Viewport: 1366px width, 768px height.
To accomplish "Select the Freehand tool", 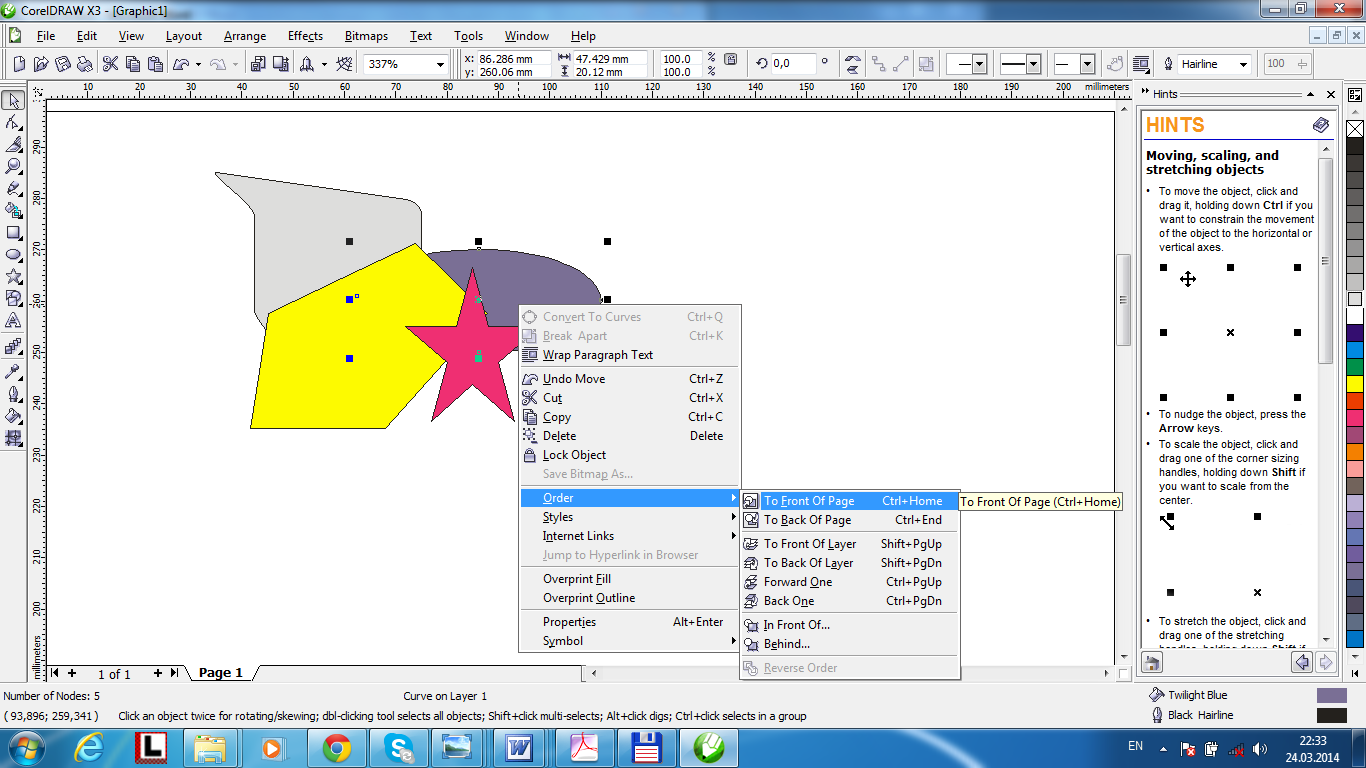I will 14,189.
